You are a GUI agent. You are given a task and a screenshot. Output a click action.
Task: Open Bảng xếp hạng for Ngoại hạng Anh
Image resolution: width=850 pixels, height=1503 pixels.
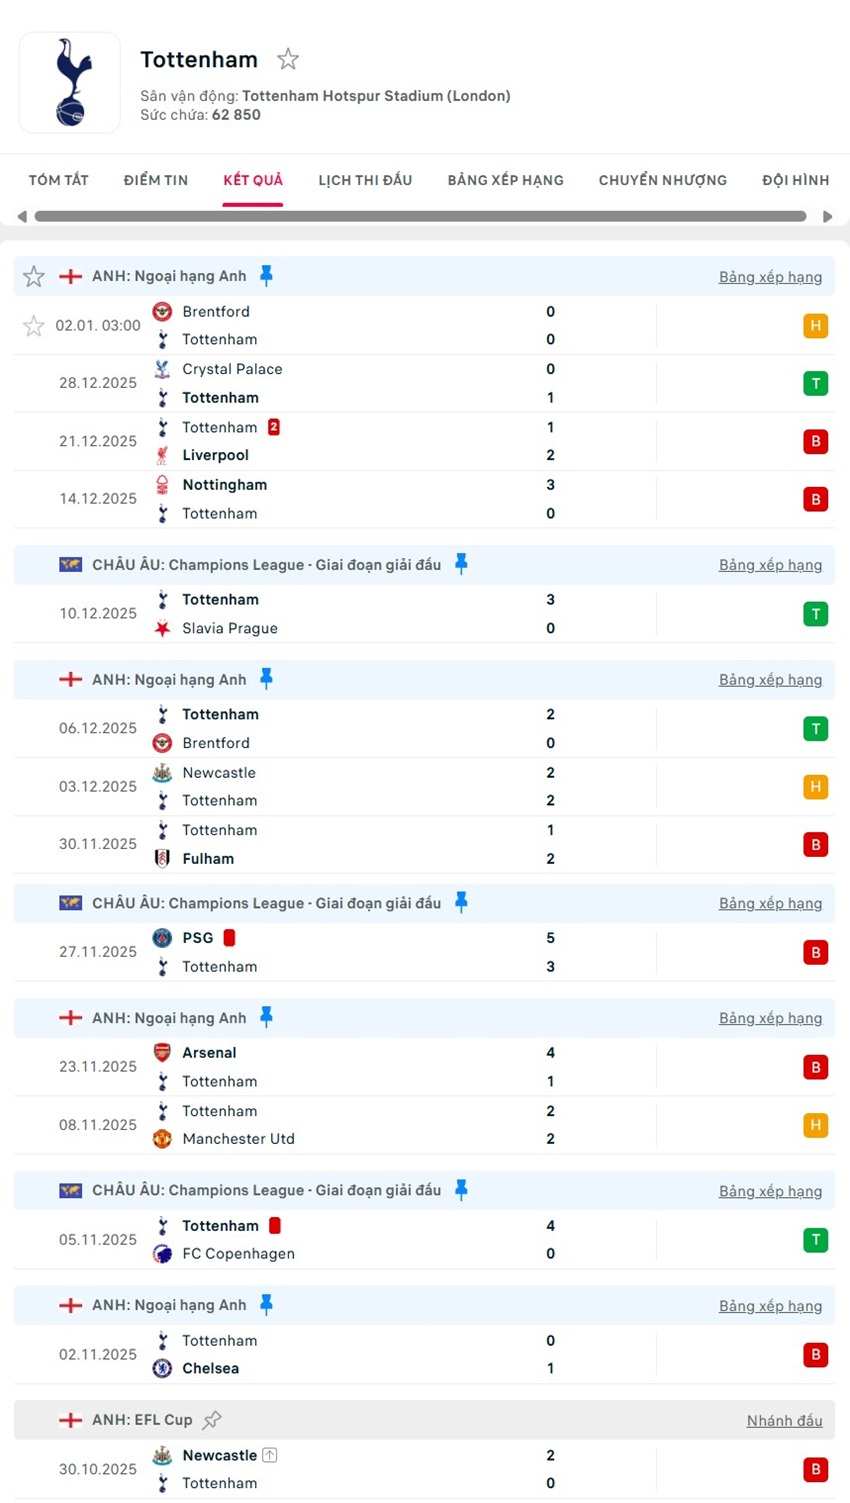pos(770,277)
